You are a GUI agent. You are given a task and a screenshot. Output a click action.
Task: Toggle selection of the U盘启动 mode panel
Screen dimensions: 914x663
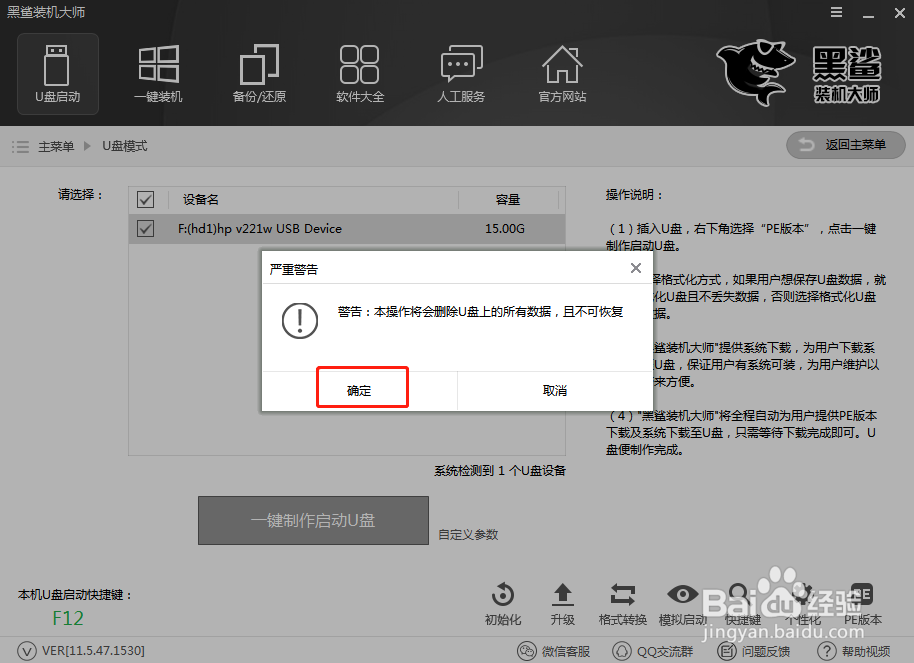(x=57, y=73)
